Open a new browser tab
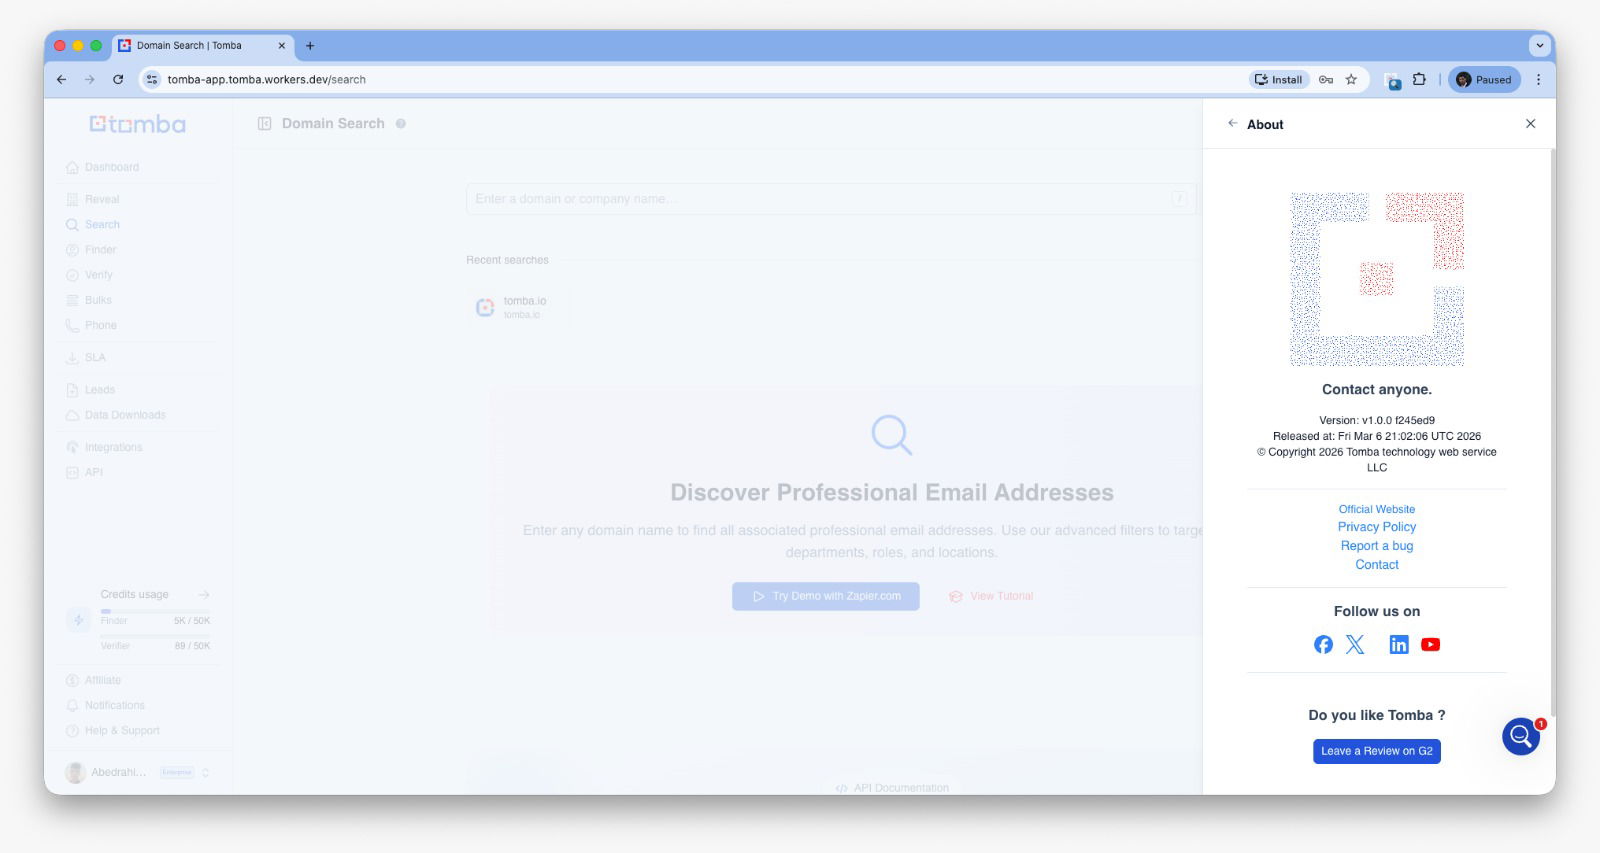Viewport: 1600px width, 853px height. pyautogui.click(x=310, y=46)
